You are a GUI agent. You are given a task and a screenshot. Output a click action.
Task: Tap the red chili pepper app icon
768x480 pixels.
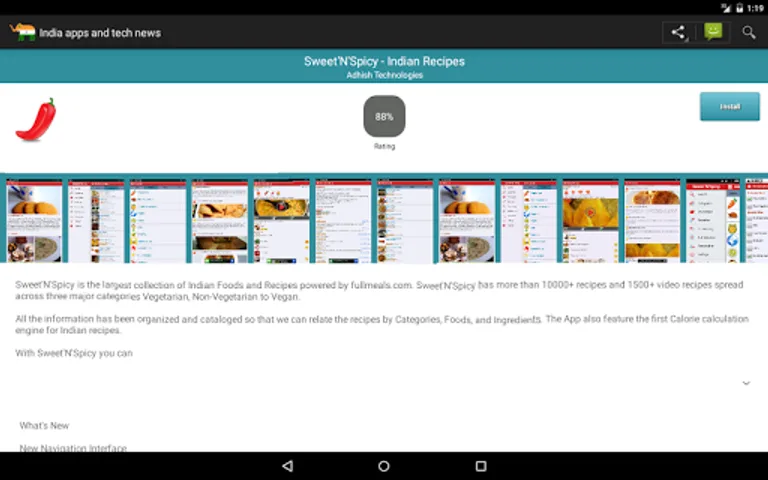36,120
